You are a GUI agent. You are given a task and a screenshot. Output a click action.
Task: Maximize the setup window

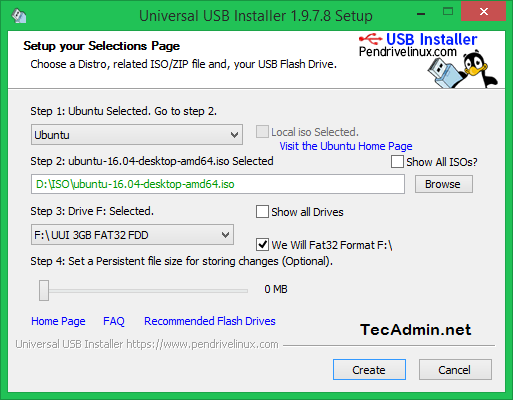pos(448,12)
